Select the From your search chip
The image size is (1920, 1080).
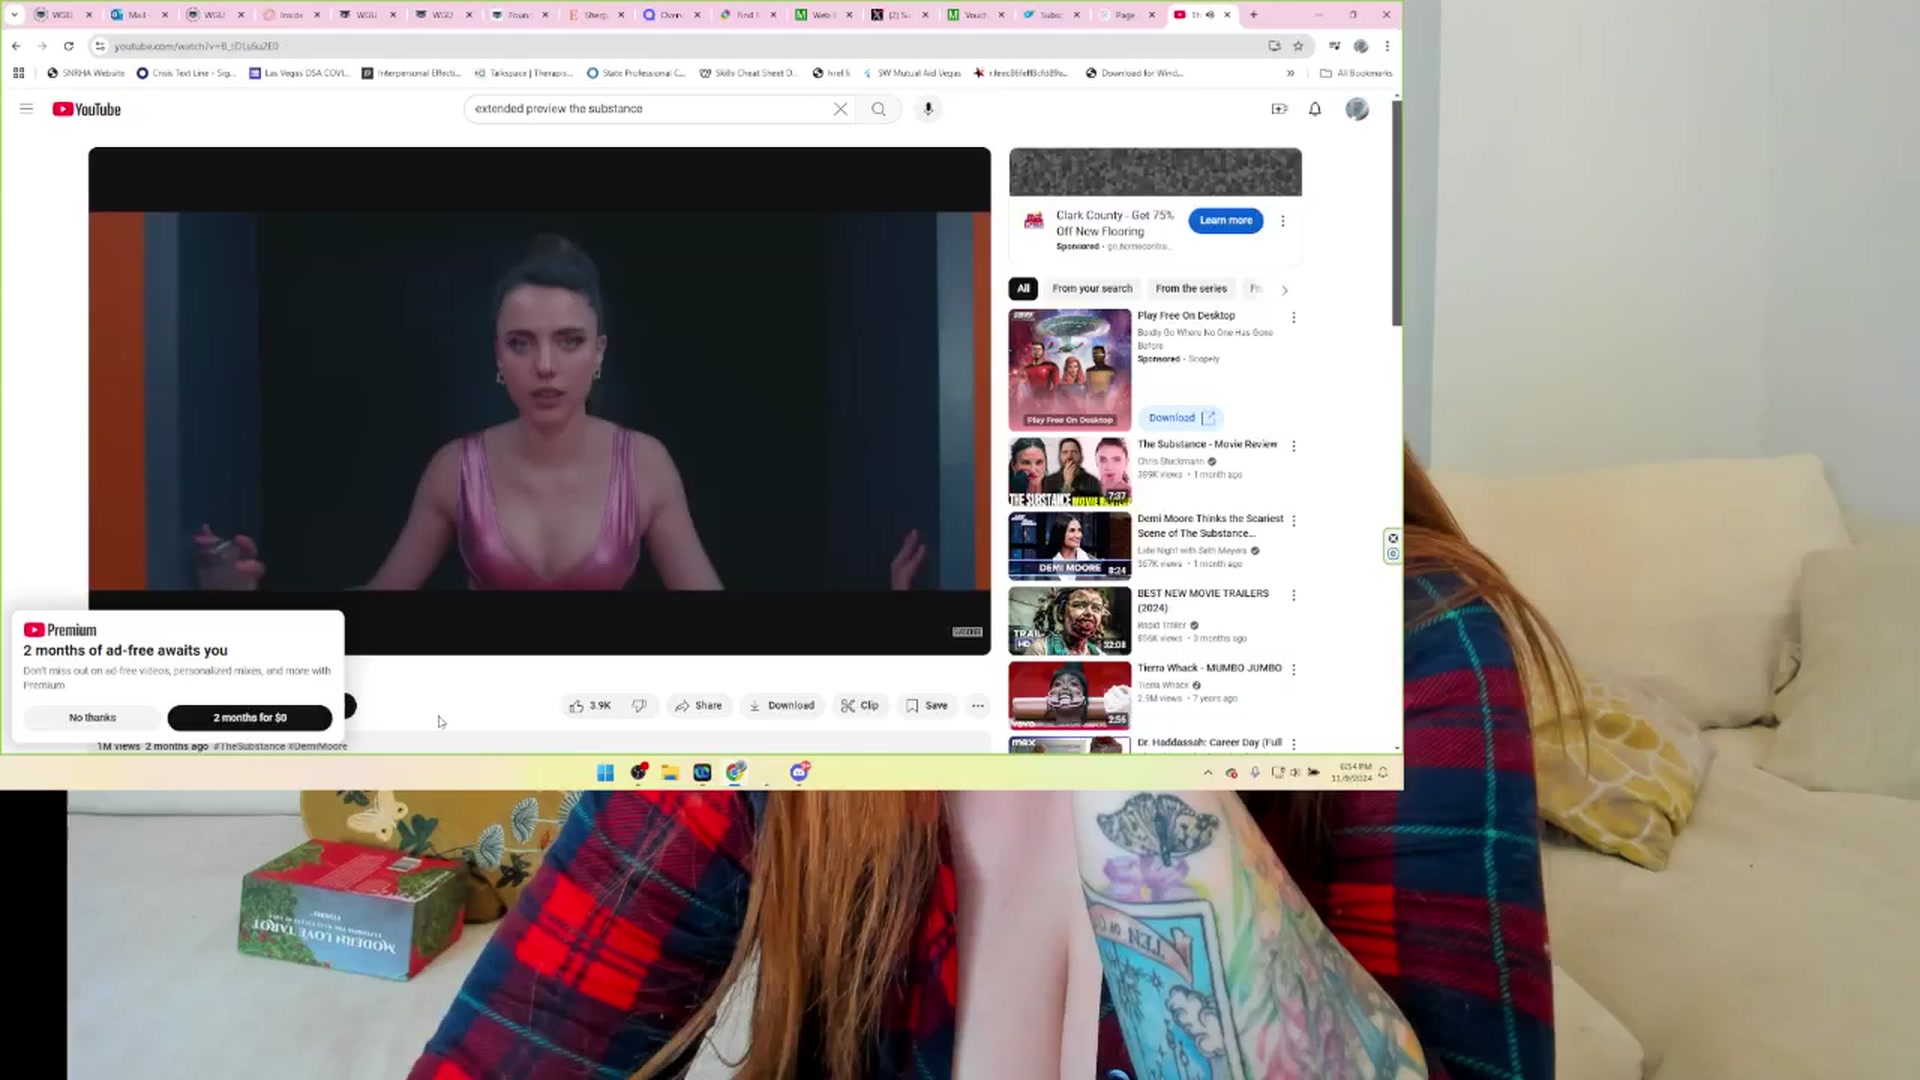[x=1092, y=289]
